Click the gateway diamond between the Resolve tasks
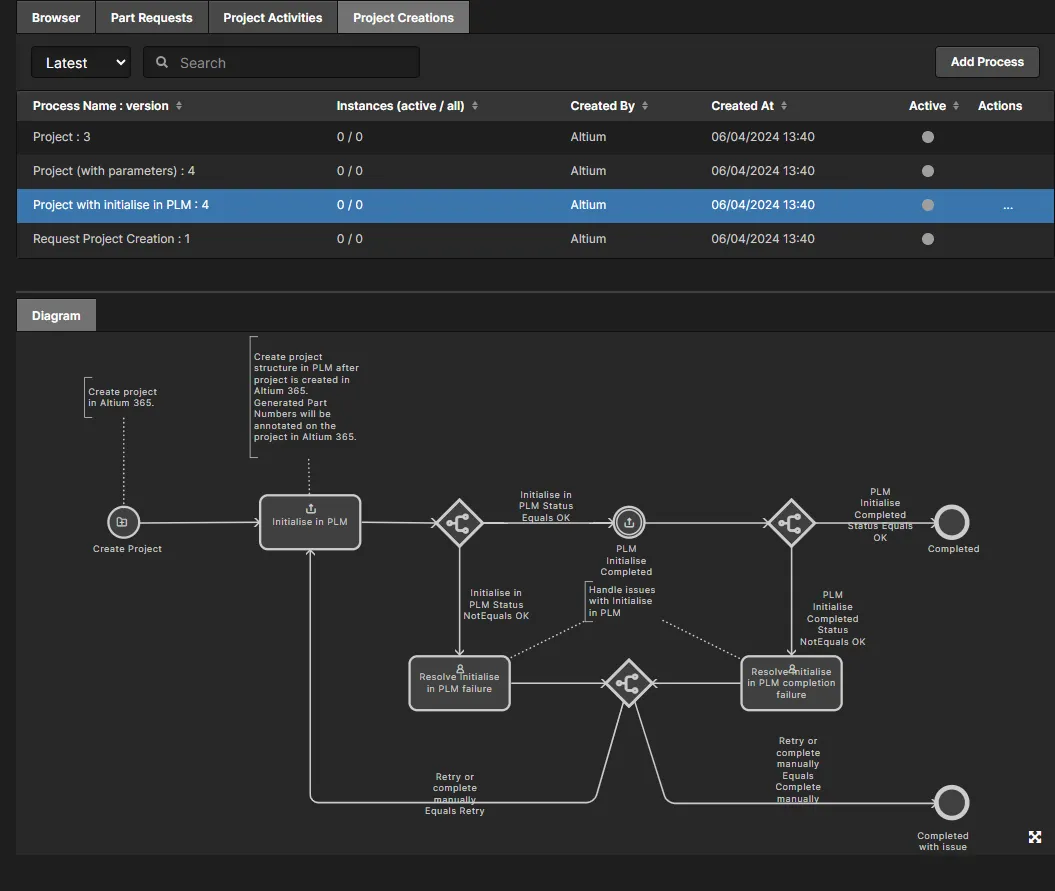 point(628,683)
